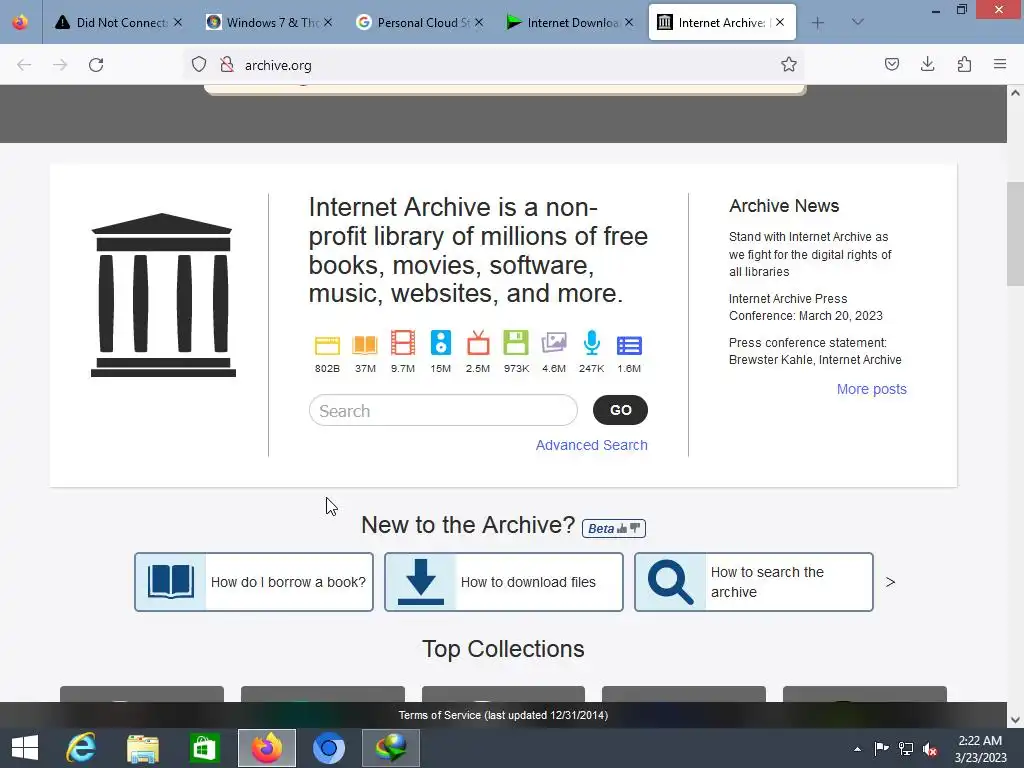Image resolution: width=1024 pixels, height=768 pixels.
Task: Focus the archive Search input field
Action: (x=443, y=411)
